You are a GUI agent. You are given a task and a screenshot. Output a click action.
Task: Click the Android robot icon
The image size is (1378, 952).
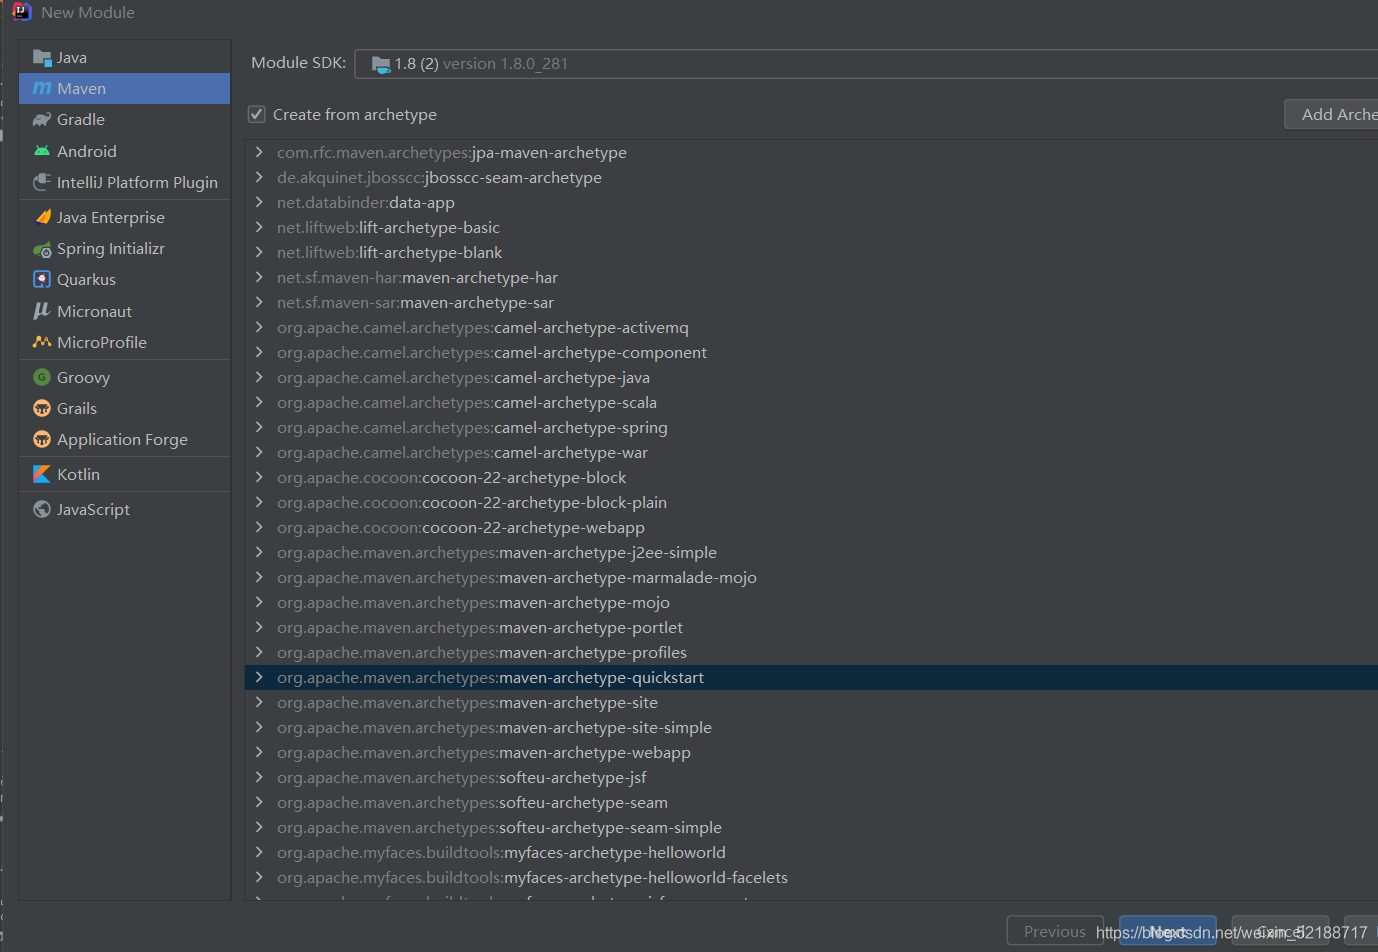tap(42, 151)
